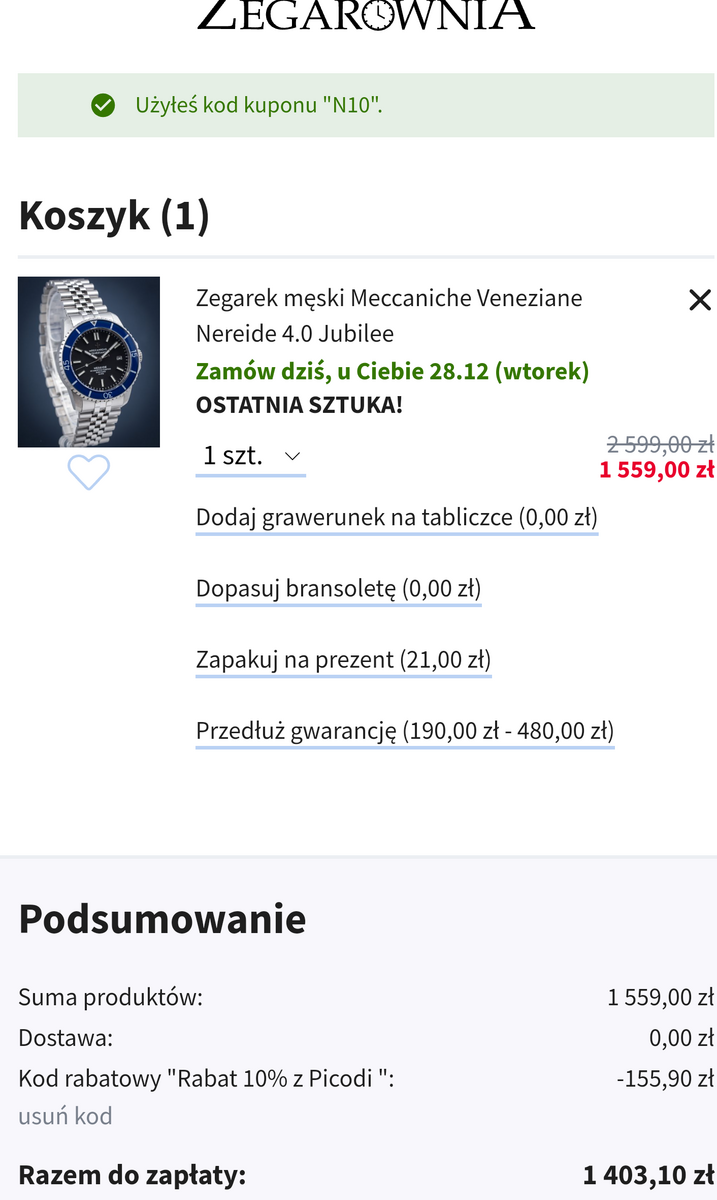Click the crossed-out price 2 599,00 zł

[x=660, y=445]
